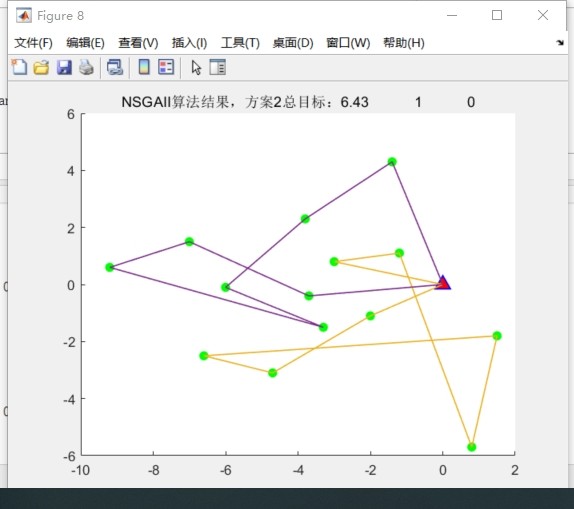The width and height of the screenshot is (574, 509).
Task: Click the rightmost green node near x=1.5
Action: click(x=497, y=335)
